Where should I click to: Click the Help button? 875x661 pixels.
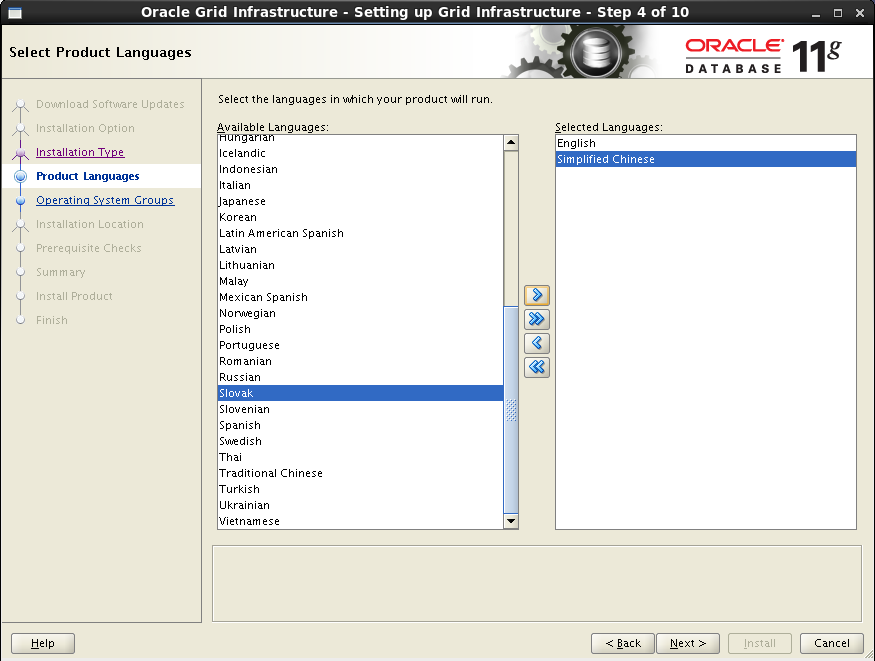(43, 643)
